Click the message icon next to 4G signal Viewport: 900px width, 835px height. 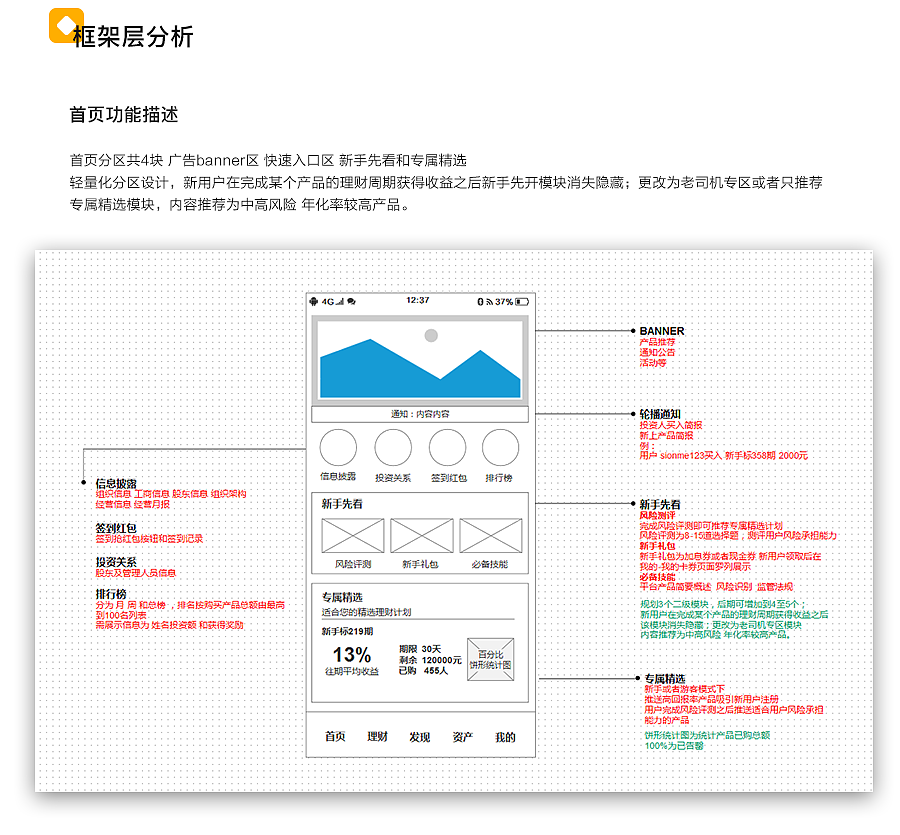[x=352, y=302]
